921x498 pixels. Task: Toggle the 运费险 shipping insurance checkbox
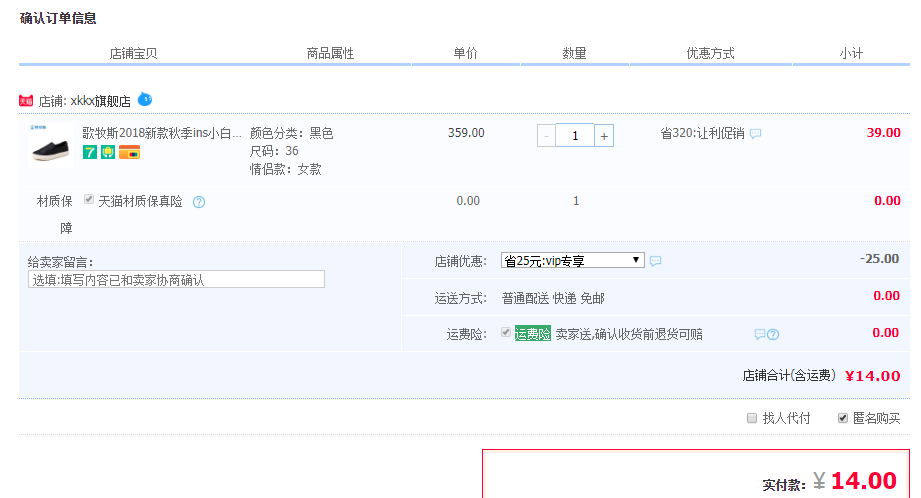[x=506, y=333]
